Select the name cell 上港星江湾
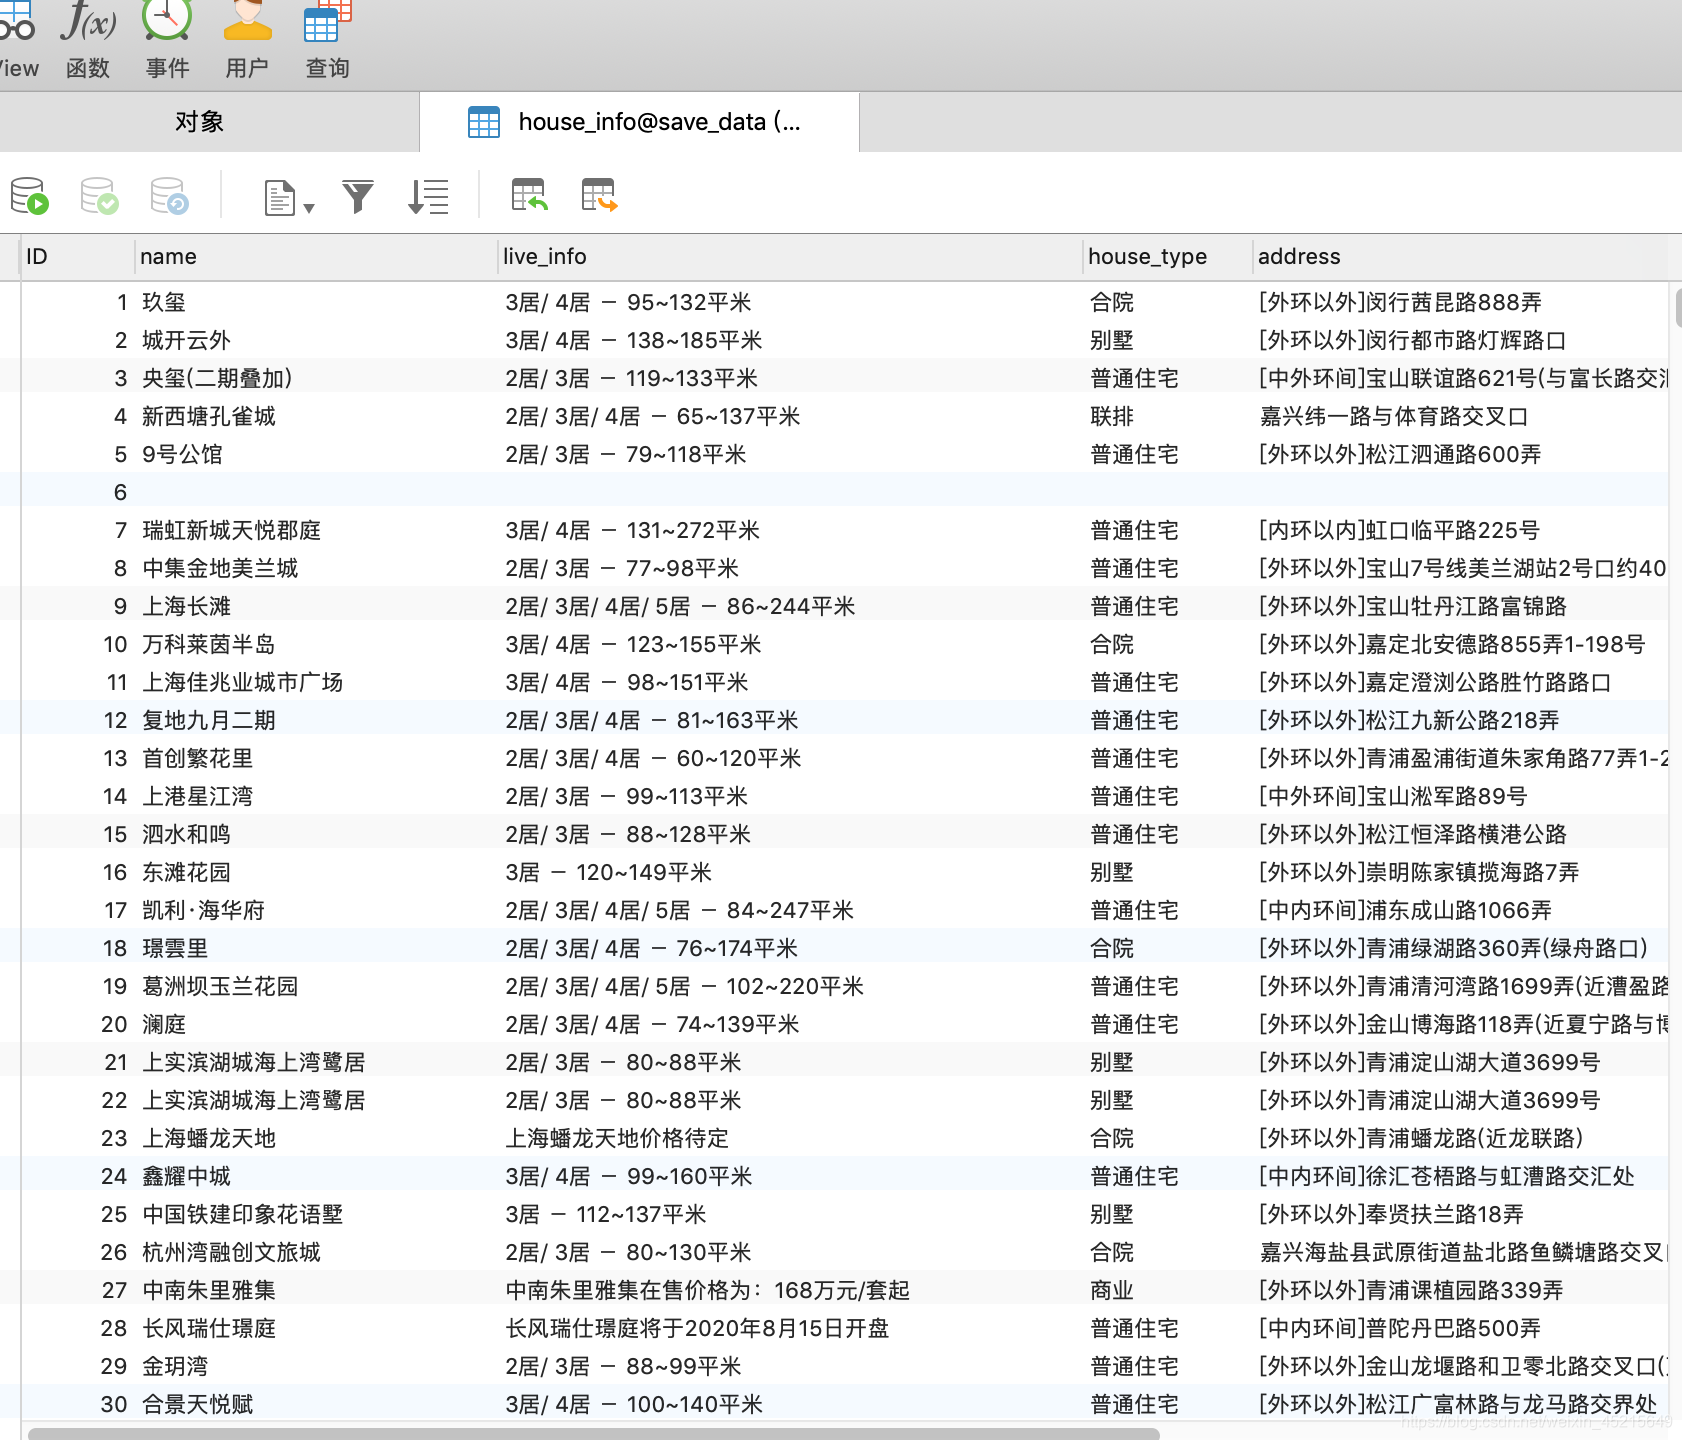The height and width of the screenshot is (1440, 1682). pyautogui.click(x=198, y=796)
